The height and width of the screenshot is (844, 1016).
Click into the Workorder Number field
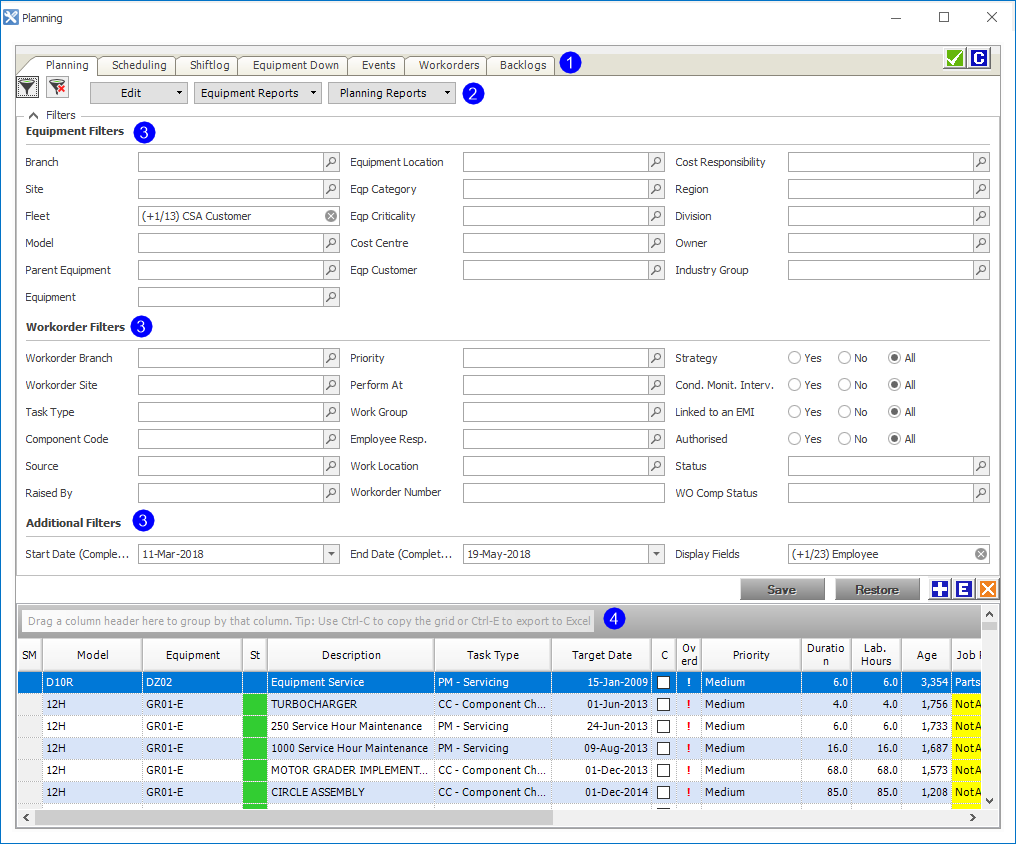(x=563, y=493)
